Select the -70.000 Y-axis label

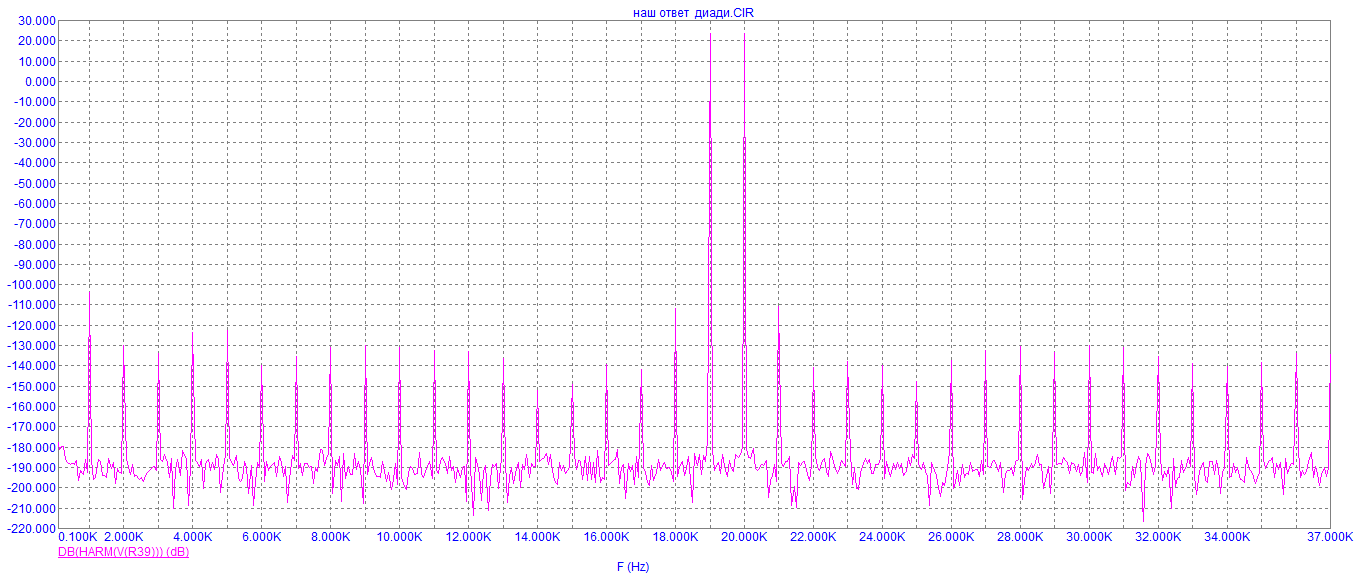click(36, 224)
